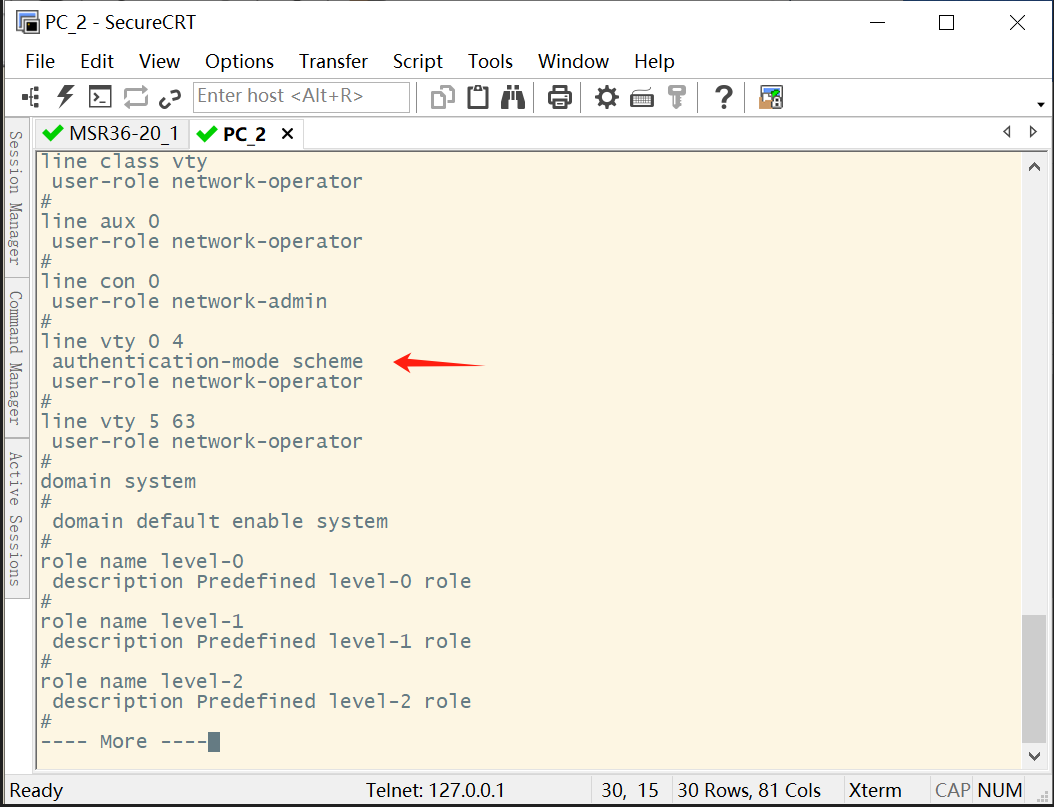The height and width of the screenshot is (807, 1054).
Task: Open Find with the binoculars icon
Action: 513,97
